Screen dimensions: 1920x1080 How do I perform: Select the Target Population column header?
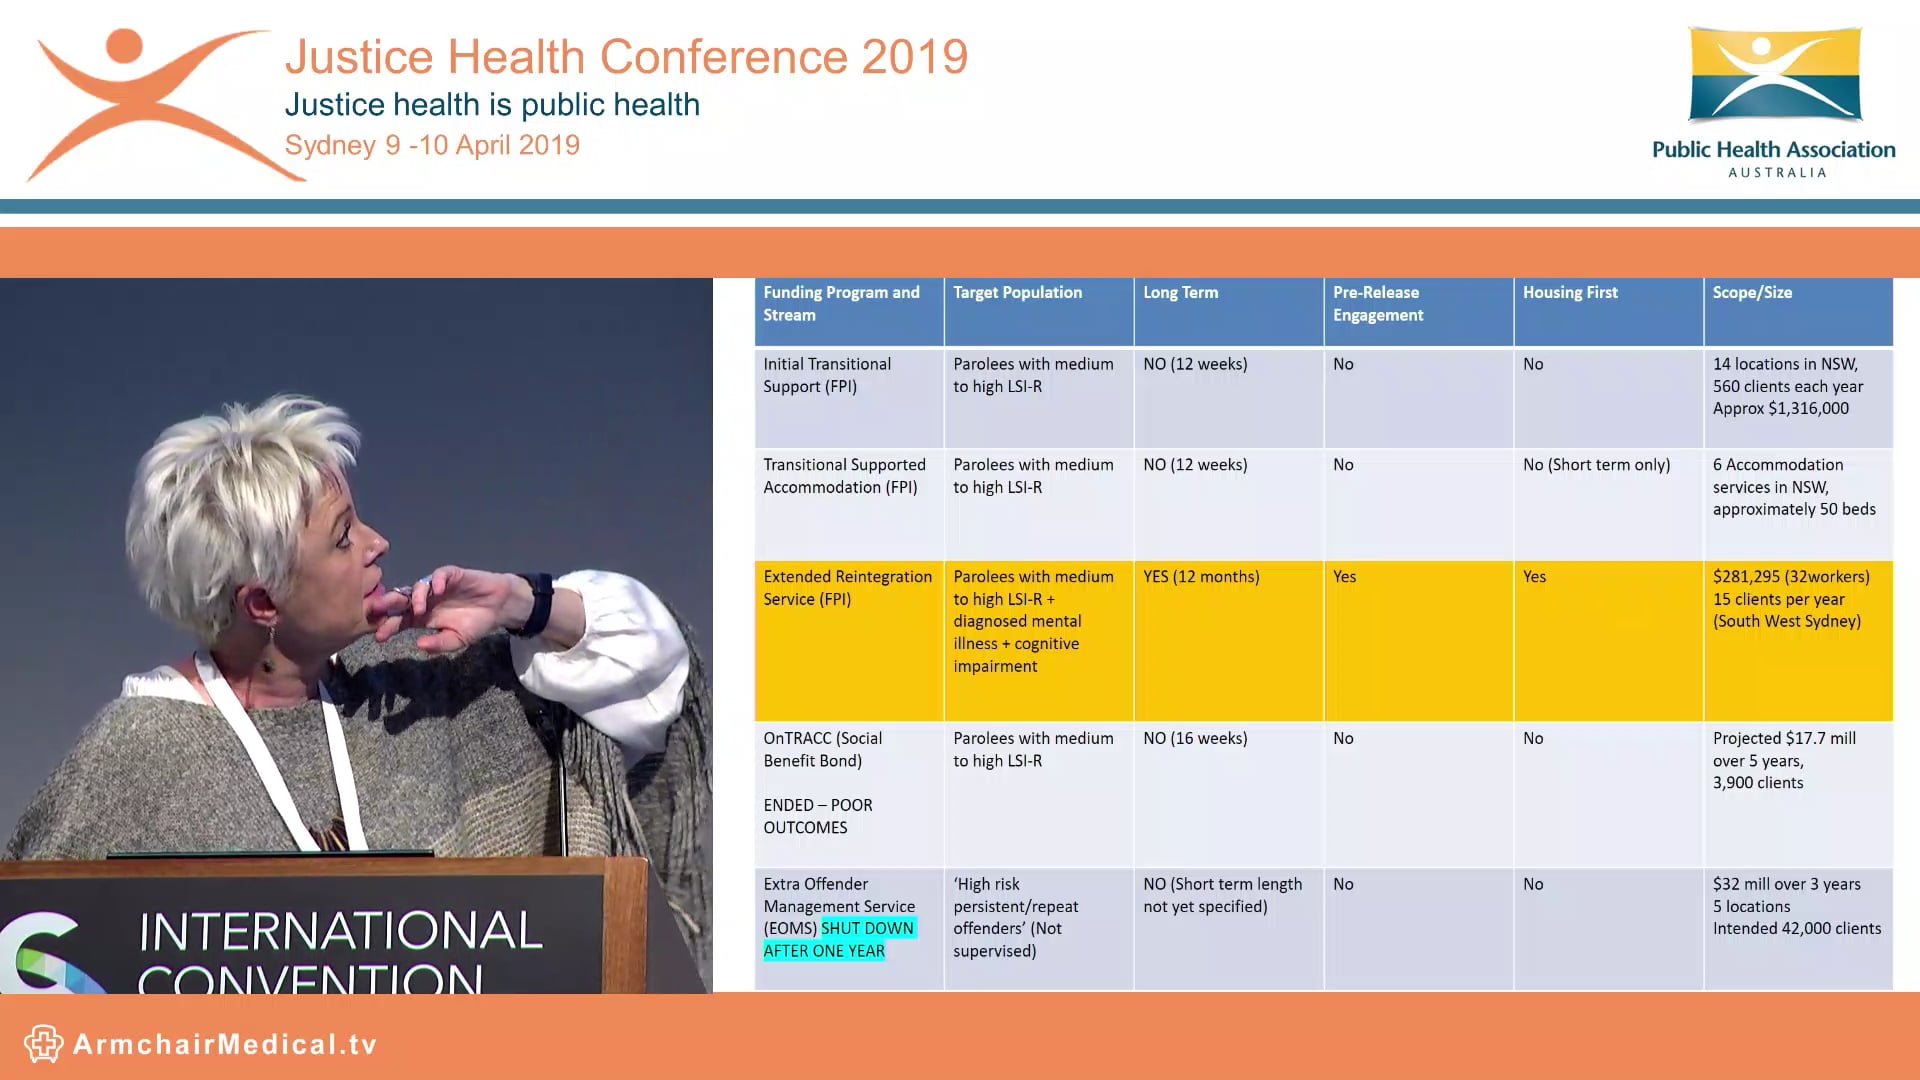click(1017, 293)
